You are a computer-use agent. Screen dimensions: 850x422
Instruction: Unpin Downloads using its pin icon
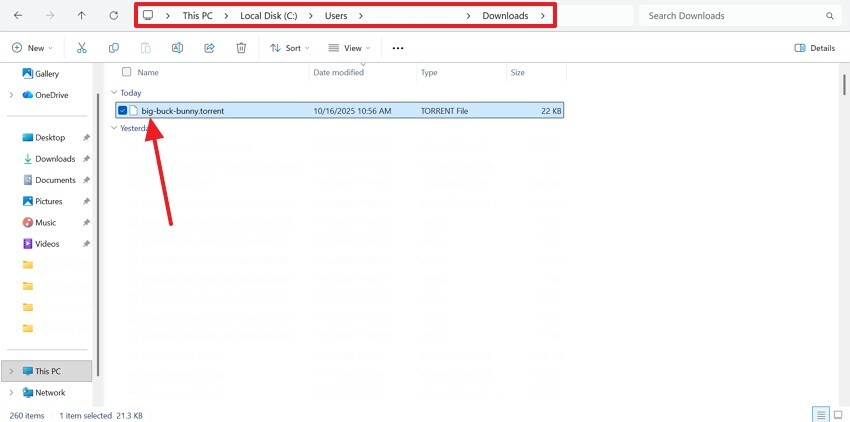tap(86, 159)
